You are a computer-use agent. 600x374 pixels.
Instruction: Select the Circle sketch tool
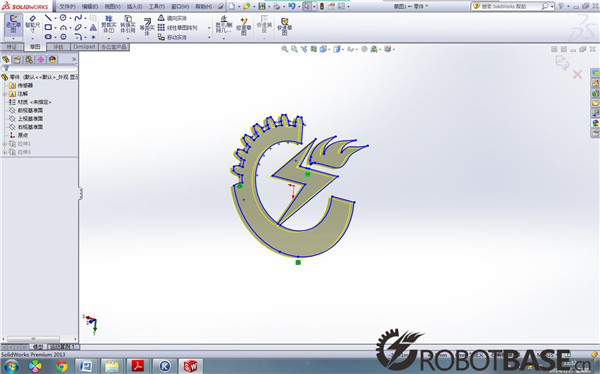(63, 18)
